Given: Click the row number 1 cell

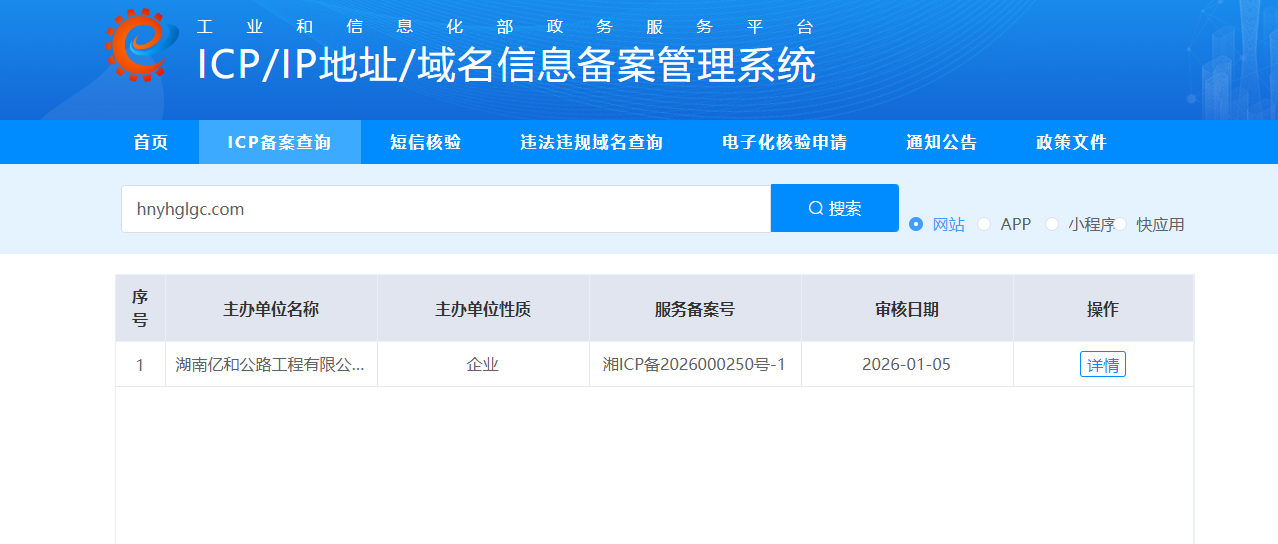Looking at the screenshot, I should point(140,365).
